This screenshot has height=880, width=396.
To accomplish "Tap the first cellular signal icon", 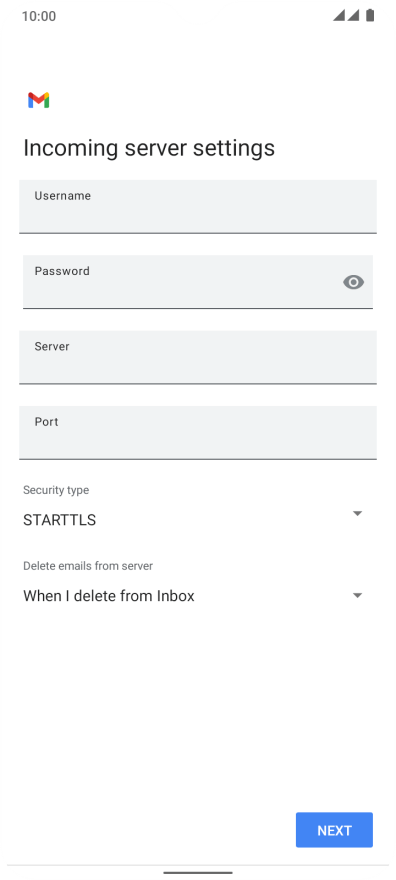I will (x=339, y=16).
